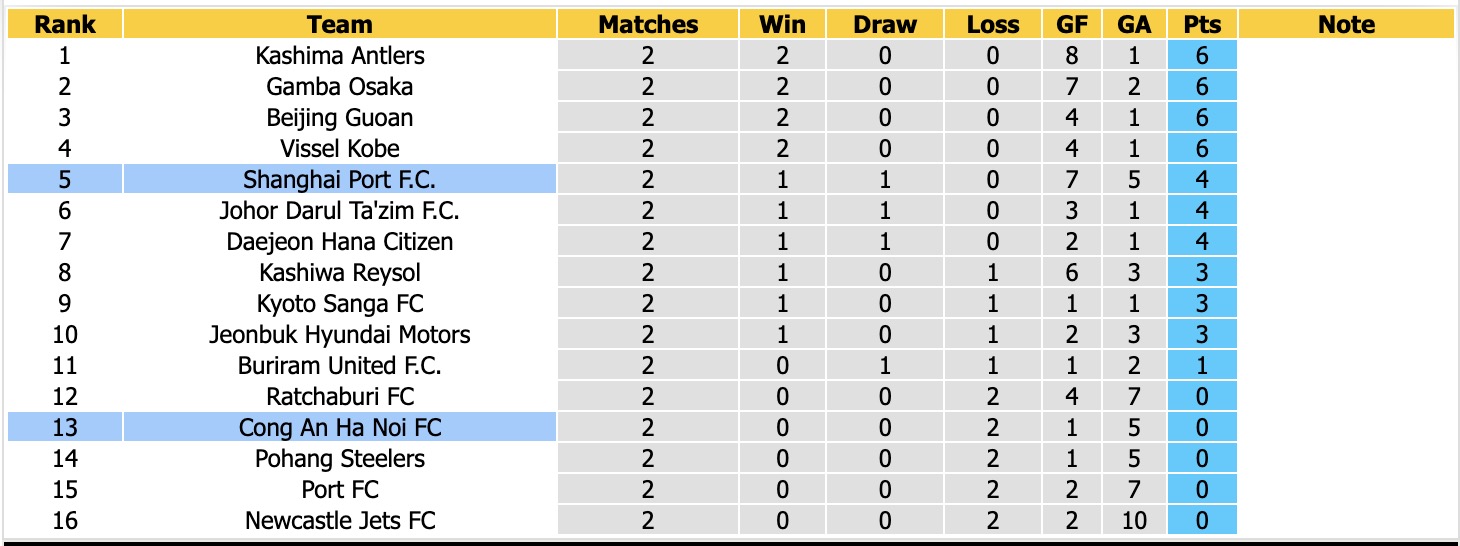The height and width of the screenshot is (546, 1460).
Task: Click the Team column header
Action: coord(340,25)
